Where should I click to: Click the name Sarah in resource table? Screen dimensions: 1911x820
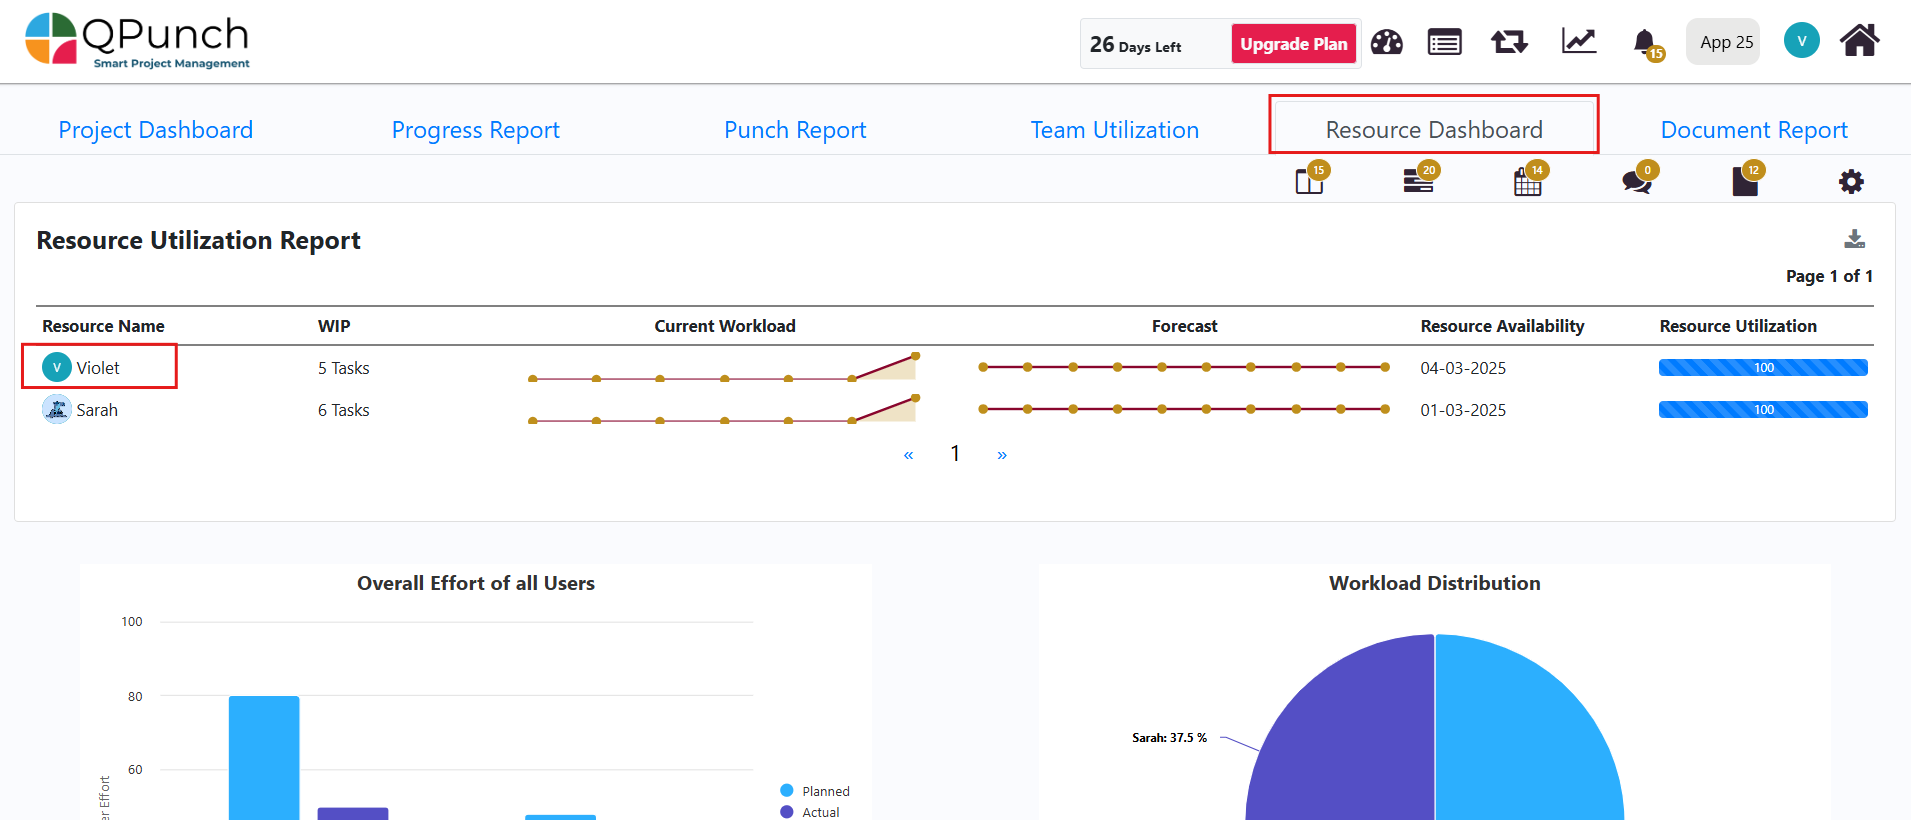pyautogui.click(x=97, y=410)
